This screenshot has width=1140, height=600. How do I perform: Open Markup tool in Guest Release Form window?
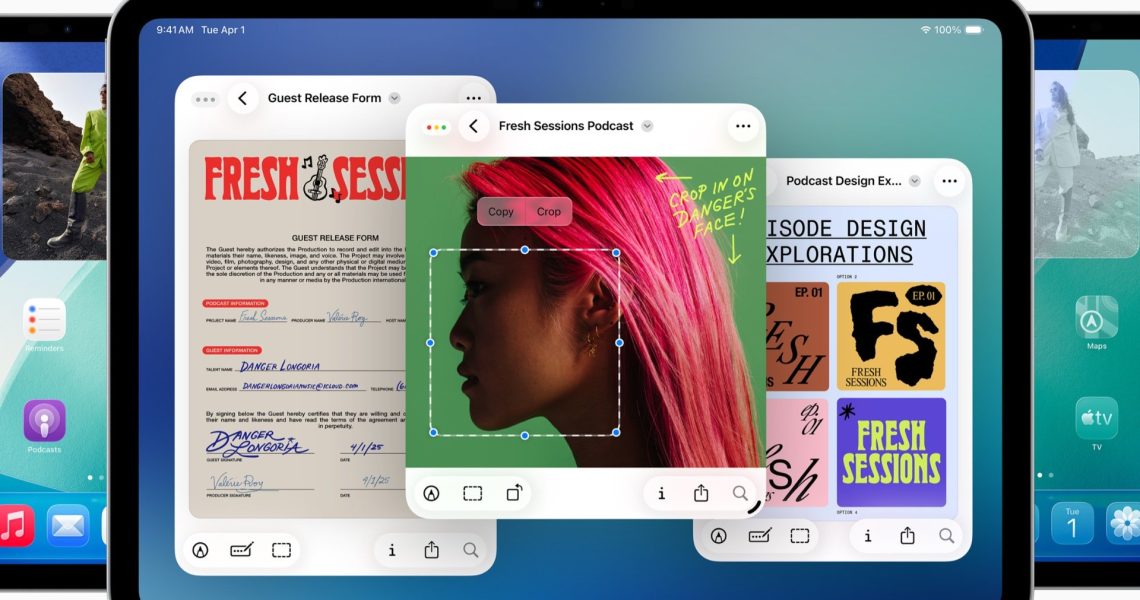[200, 551]
